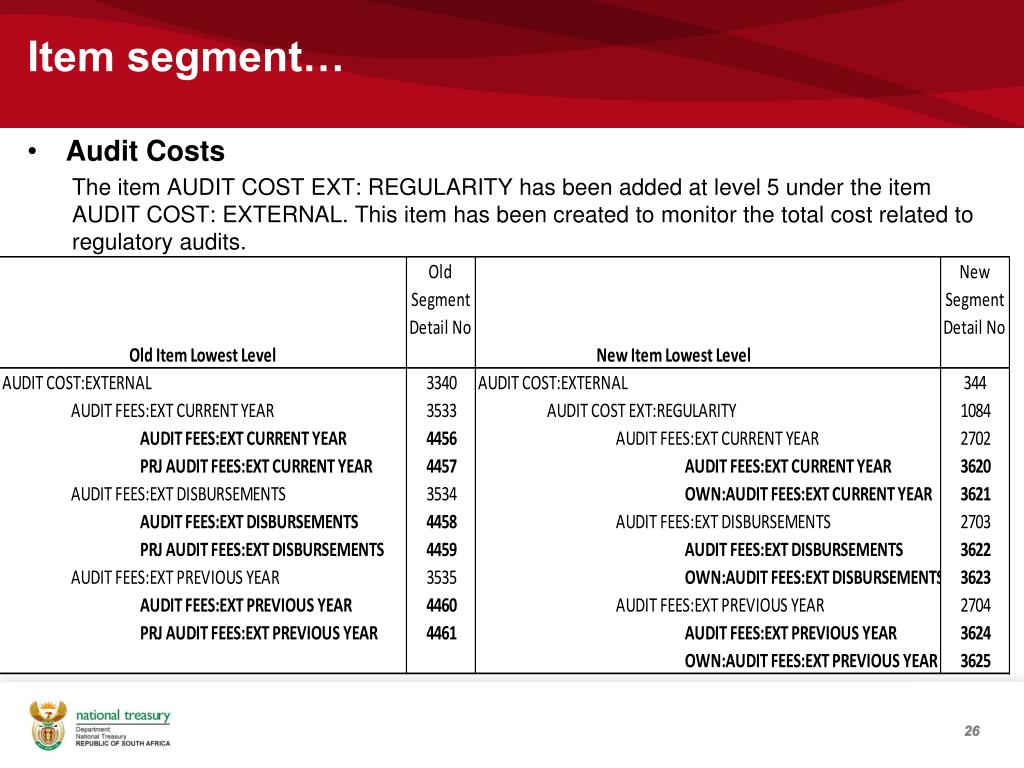1024x768 pixels.
Task: Select 'PRJ AUDIT FEES:EXT PREVIOUS YEAR' item
Action: click(x=259, y=633)
